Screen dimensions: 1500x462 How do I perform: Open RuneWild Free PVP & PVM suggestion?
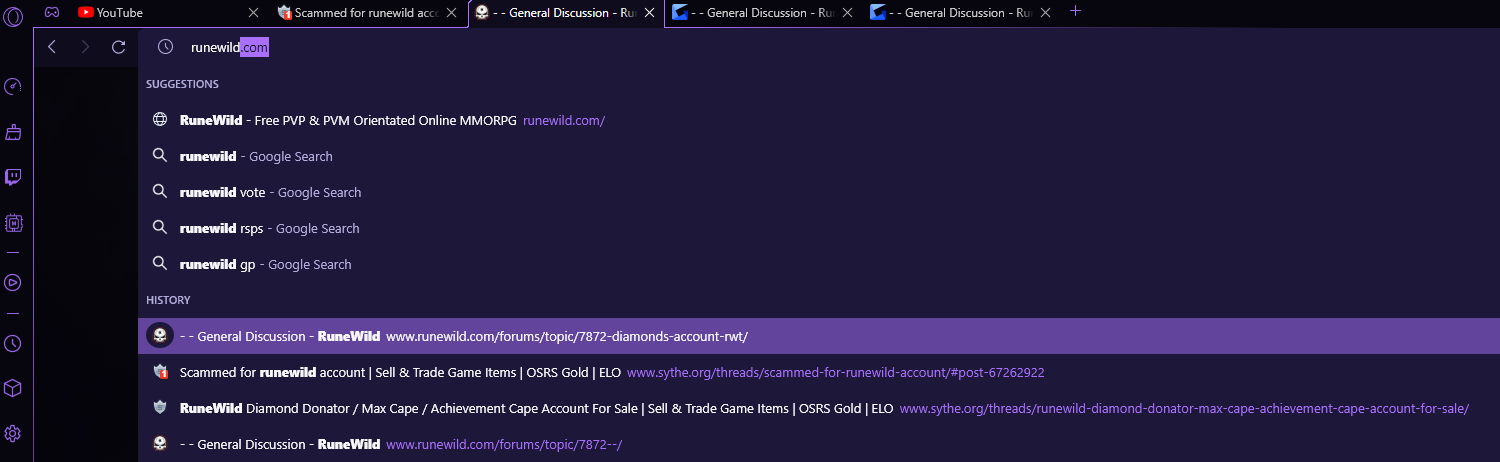tap(818, 120)
